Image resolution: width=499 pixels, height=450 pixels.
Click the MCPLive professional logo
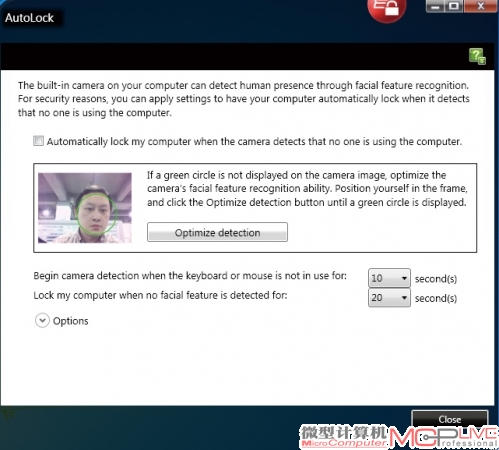coord(443,437)
